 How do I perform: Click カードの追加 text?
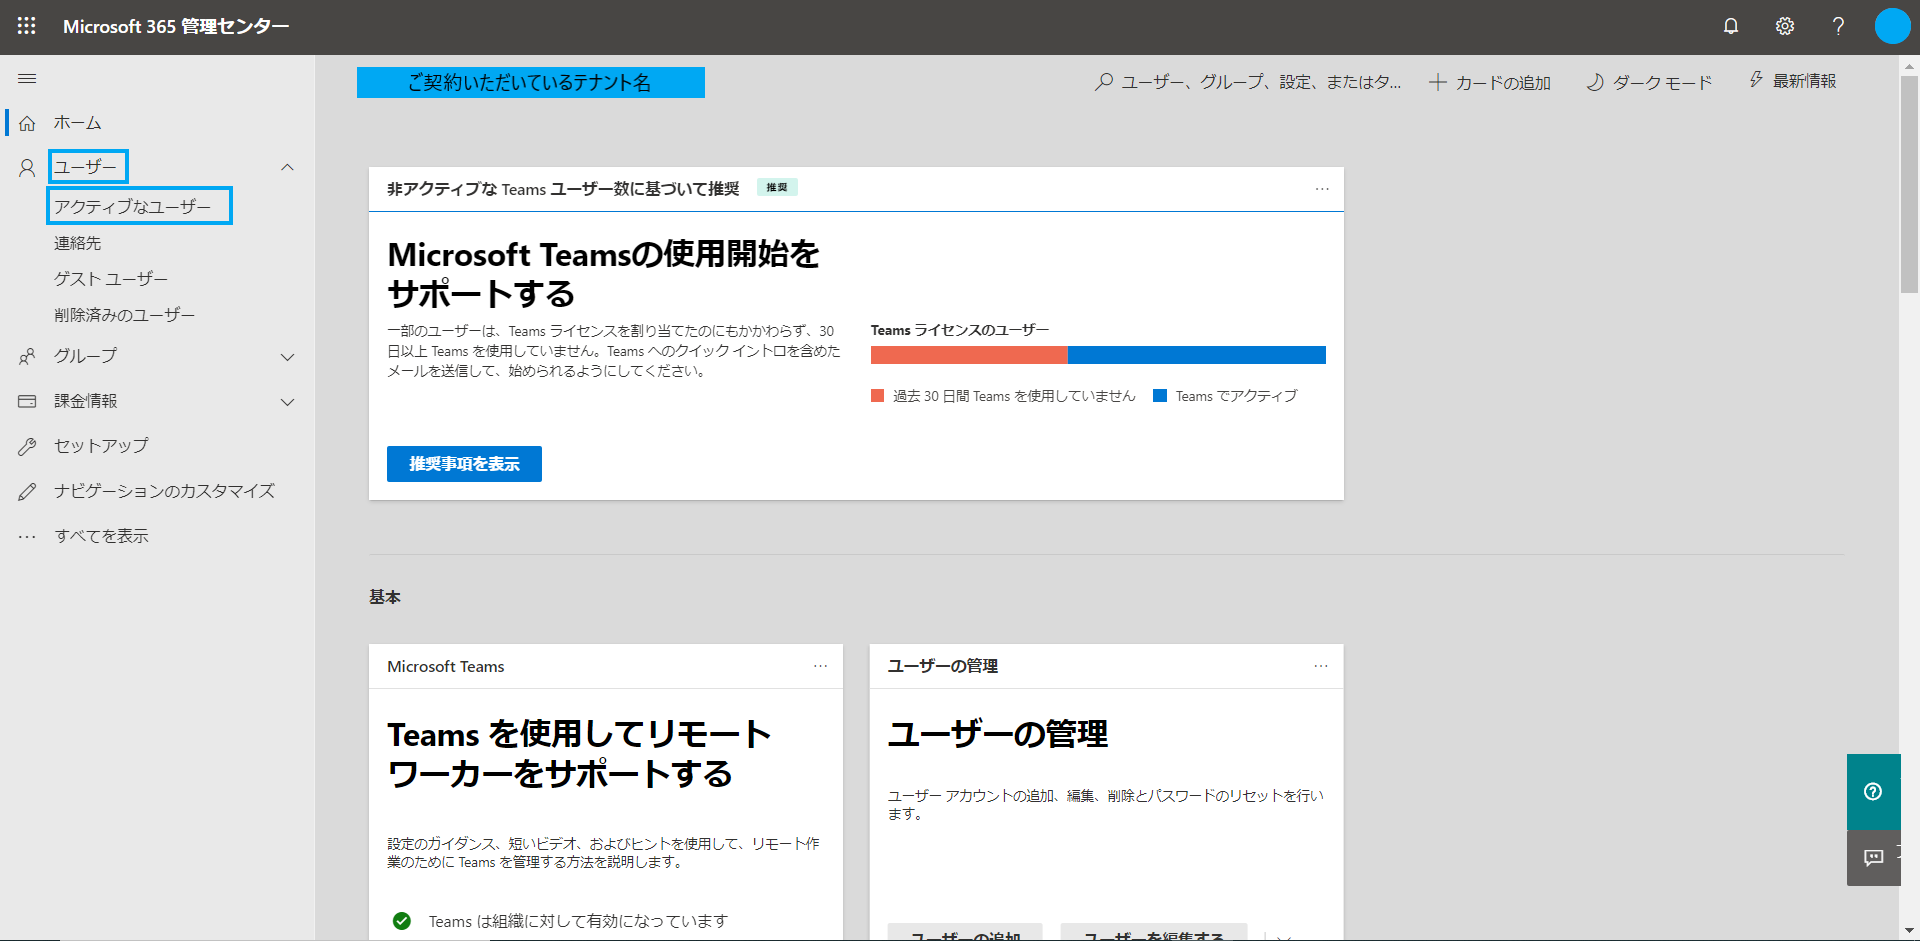(x=1503, y=83)
